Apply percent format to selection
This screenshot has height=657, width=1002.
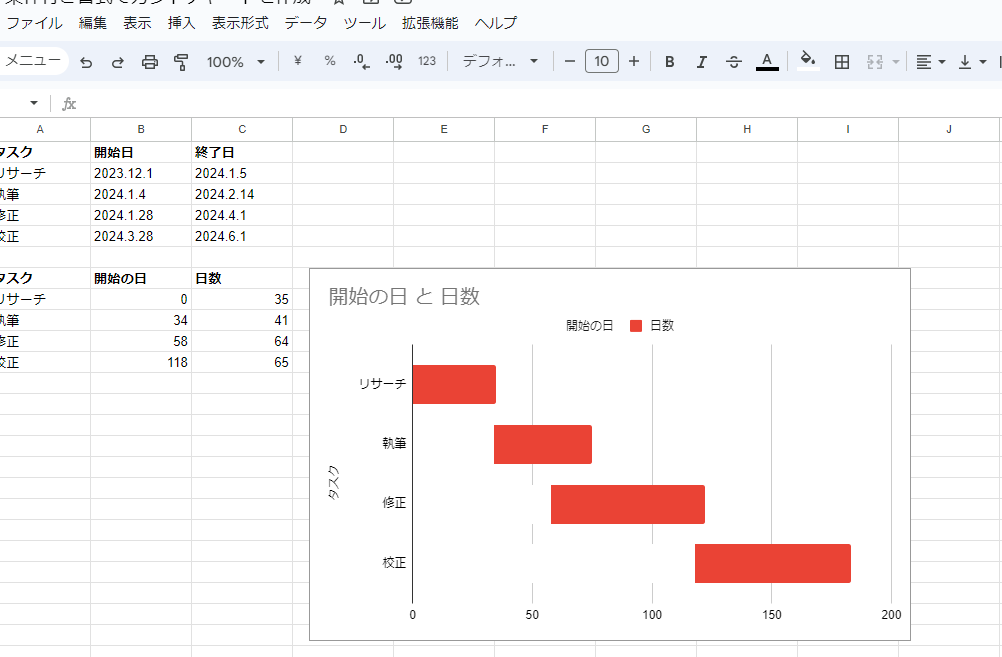coord(329,62)
